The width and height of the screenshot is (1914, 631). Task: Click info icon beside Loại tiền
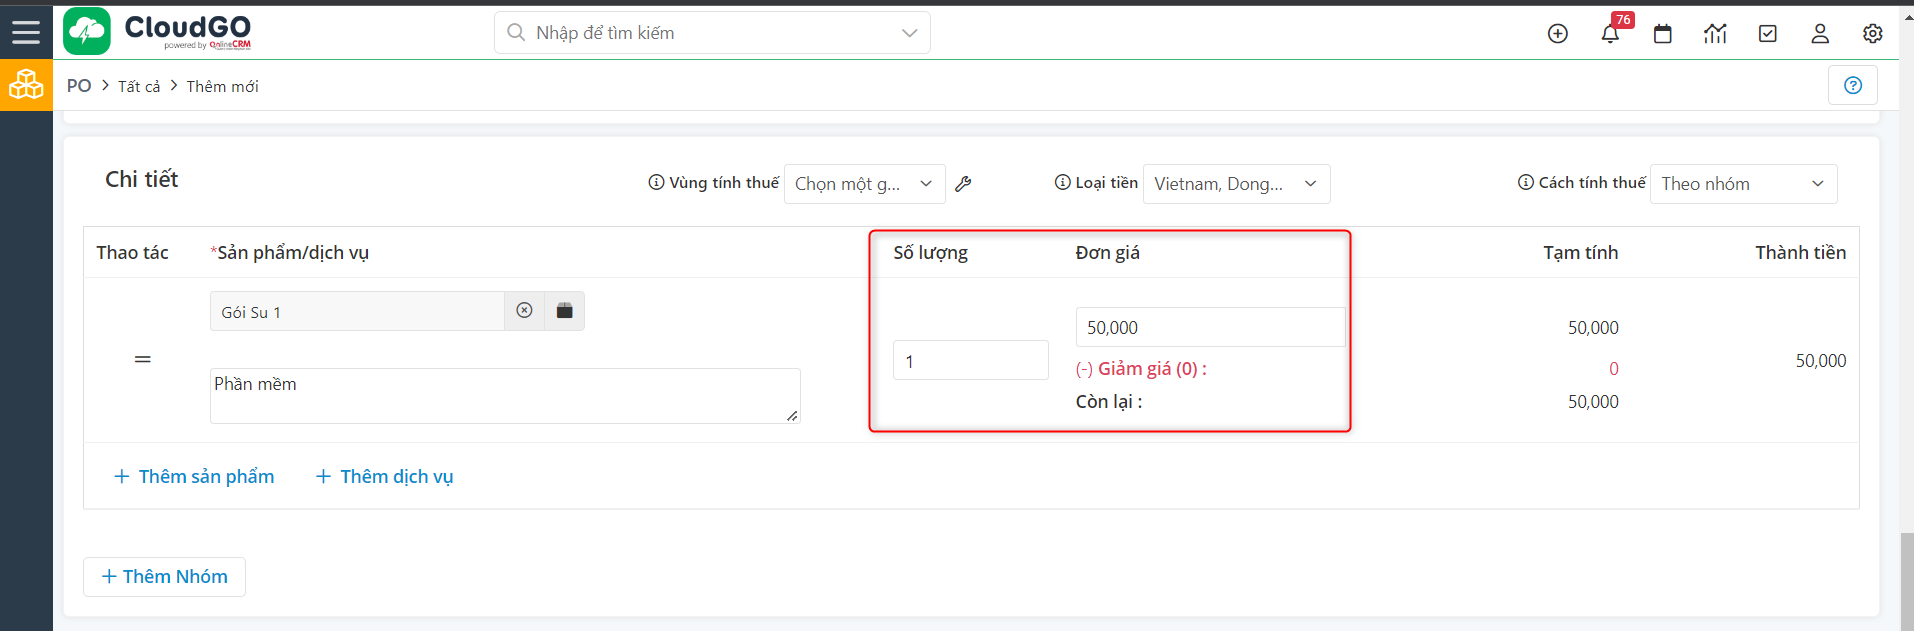pos(1063,182)
